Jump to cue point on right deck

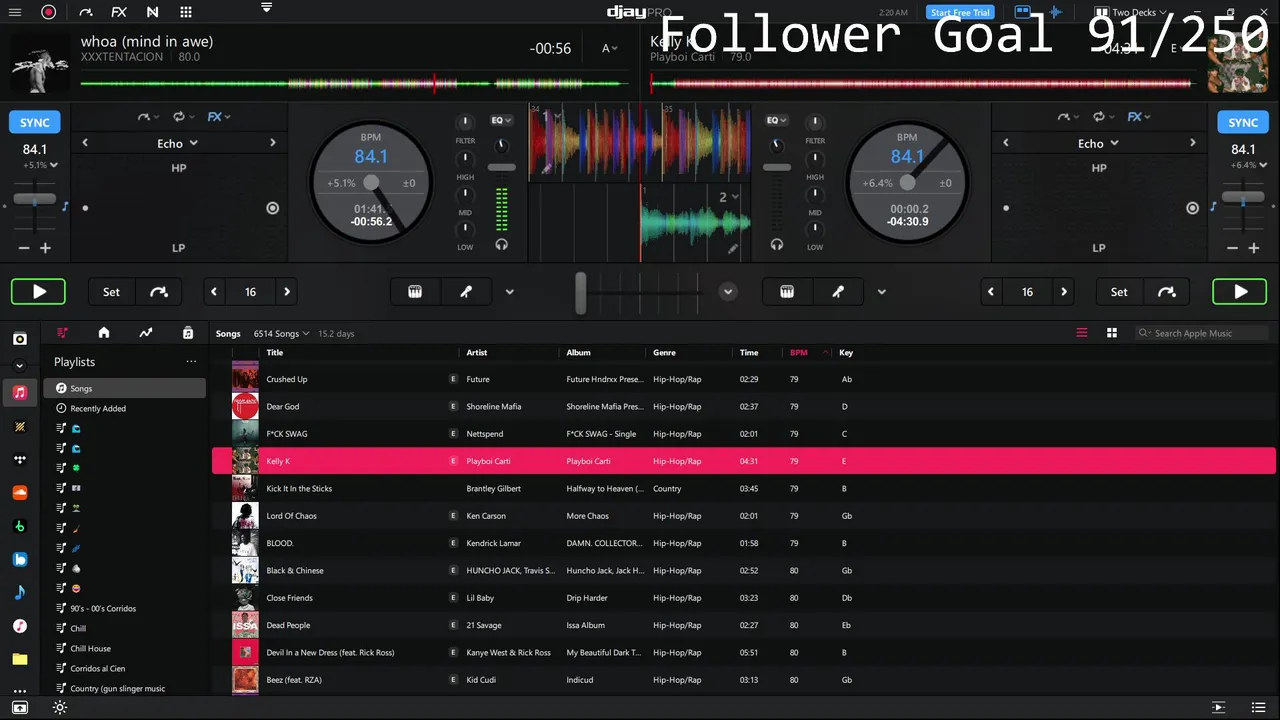tap(1167, 292)
